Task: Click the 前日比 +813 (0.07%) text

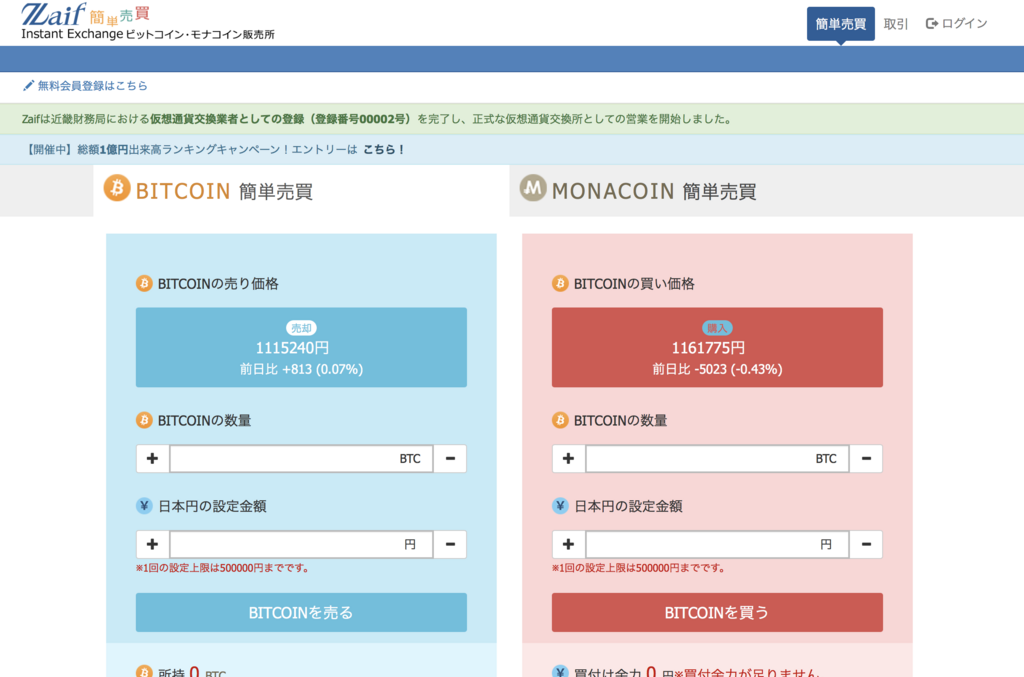Action: [301, 369]
